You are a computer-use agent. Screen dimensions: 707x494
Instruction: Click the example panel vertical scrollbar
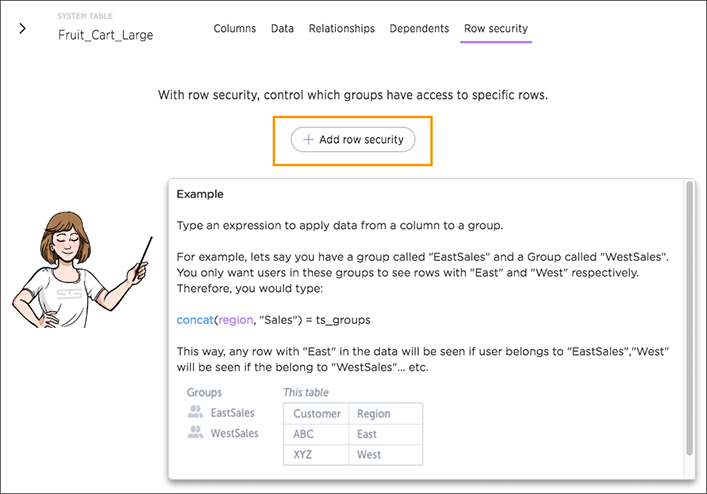pos(689,318)
